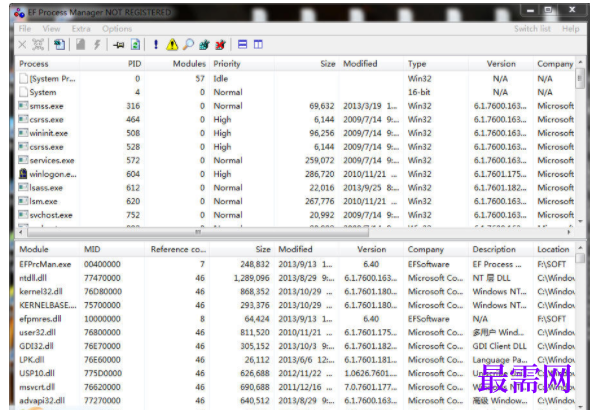This screenshot has width=590, height=410.
Task: Click the green arrows refresh icon
Action: click(135, 45)
